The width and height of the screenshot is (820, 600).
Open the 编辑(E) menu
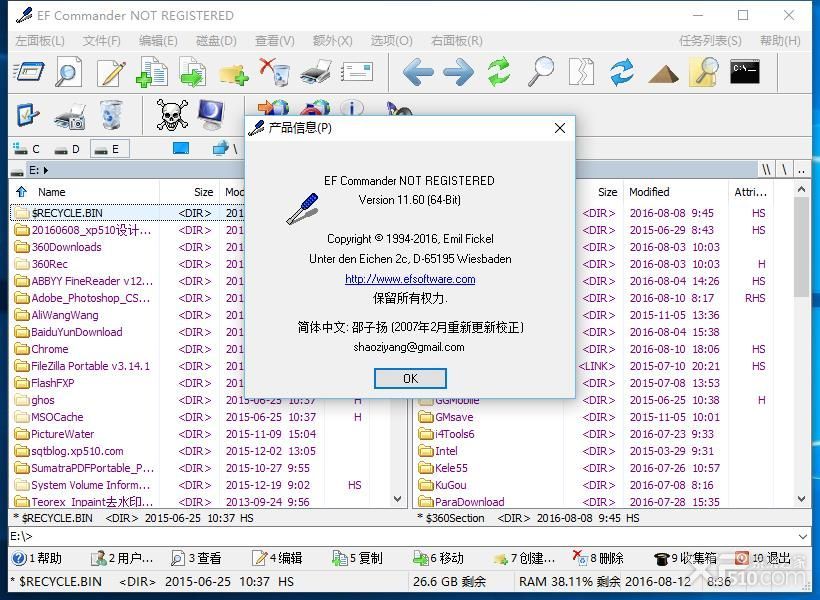(x=158, y=41)
